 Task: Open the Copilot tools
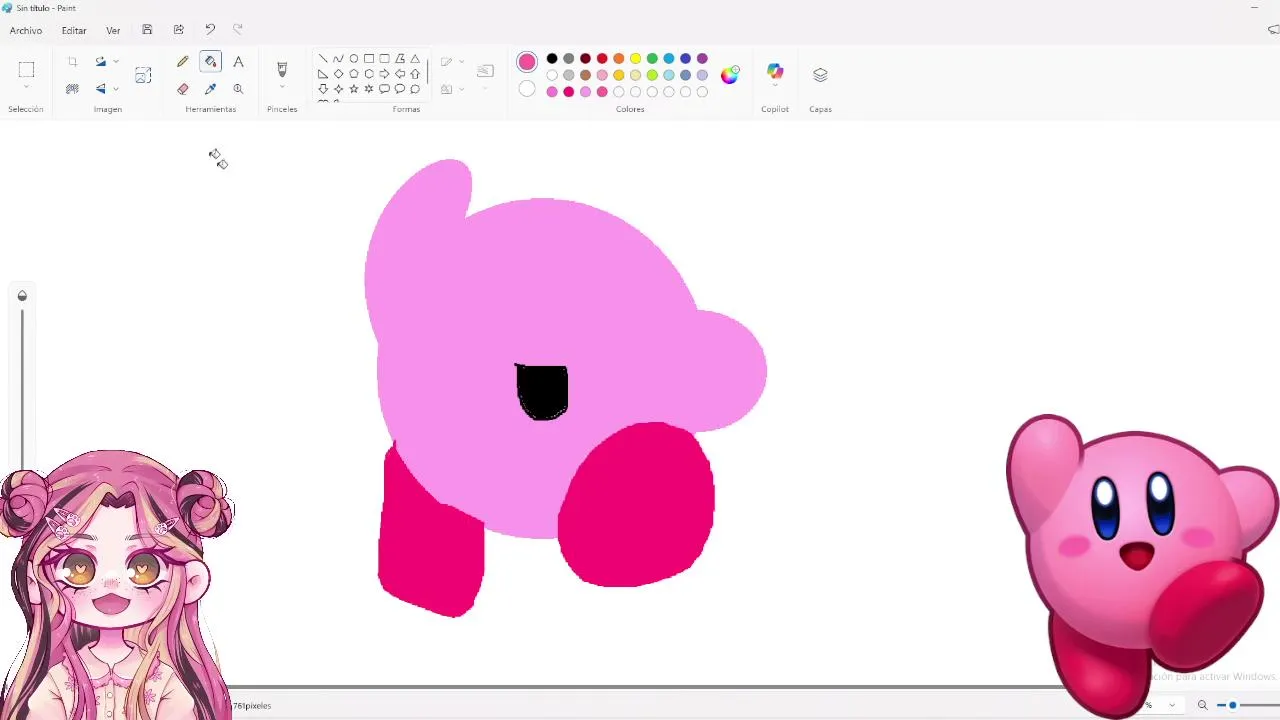[x=775, y=72]
